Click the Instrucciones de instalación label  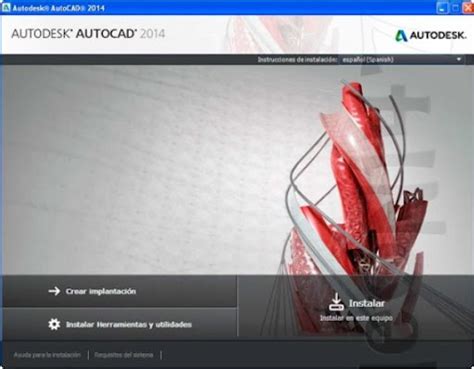296,60
